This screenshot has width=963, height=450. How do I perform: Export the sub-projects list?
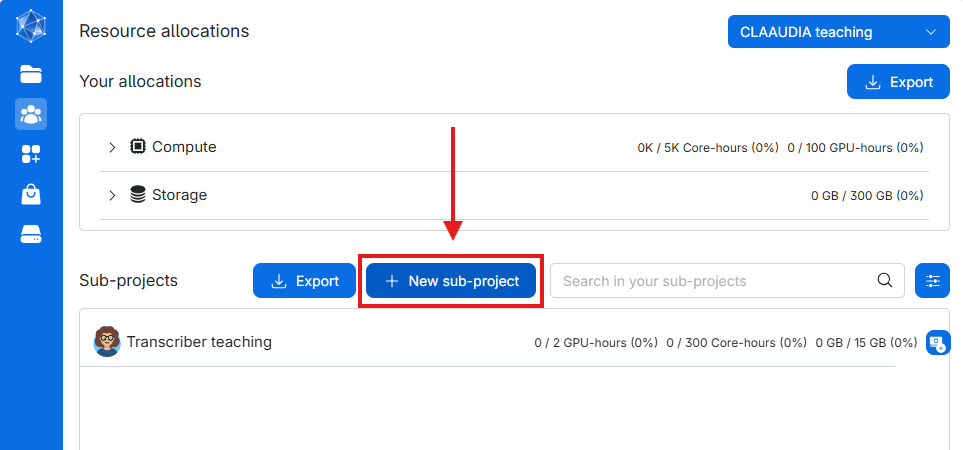(x=305, y=281)
